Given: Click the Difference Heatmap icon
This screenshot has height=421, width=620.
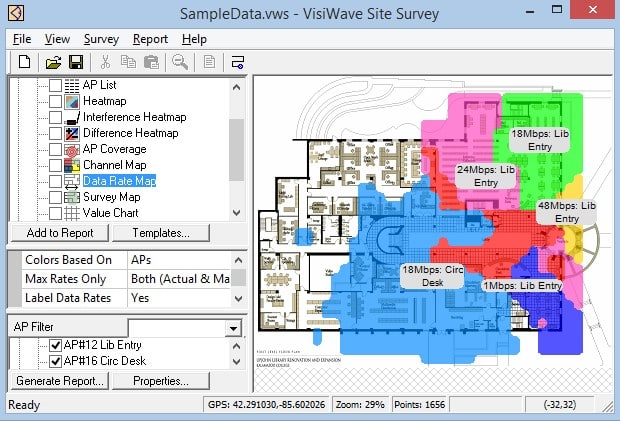Looking at the screenshot, I should click(72, 134).
